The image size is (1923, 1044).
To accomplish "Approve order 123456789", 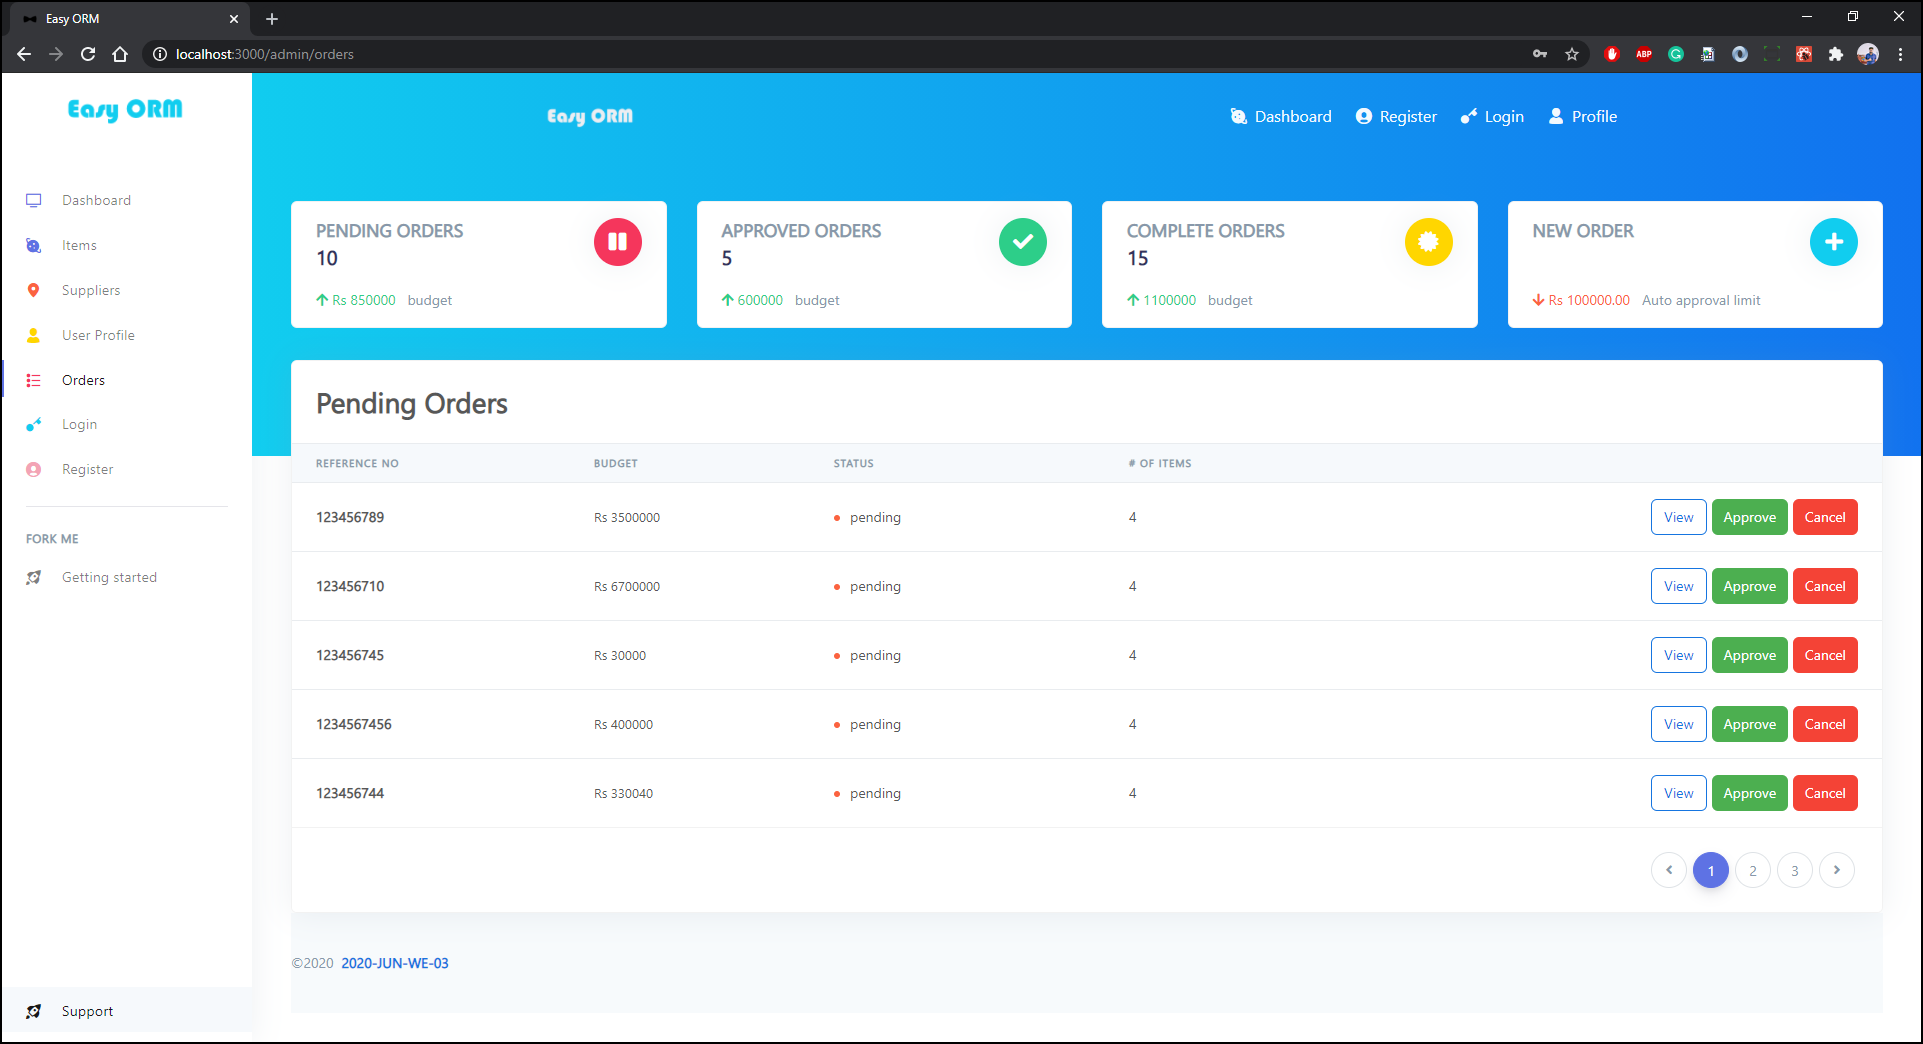I will click(1749, 517).
